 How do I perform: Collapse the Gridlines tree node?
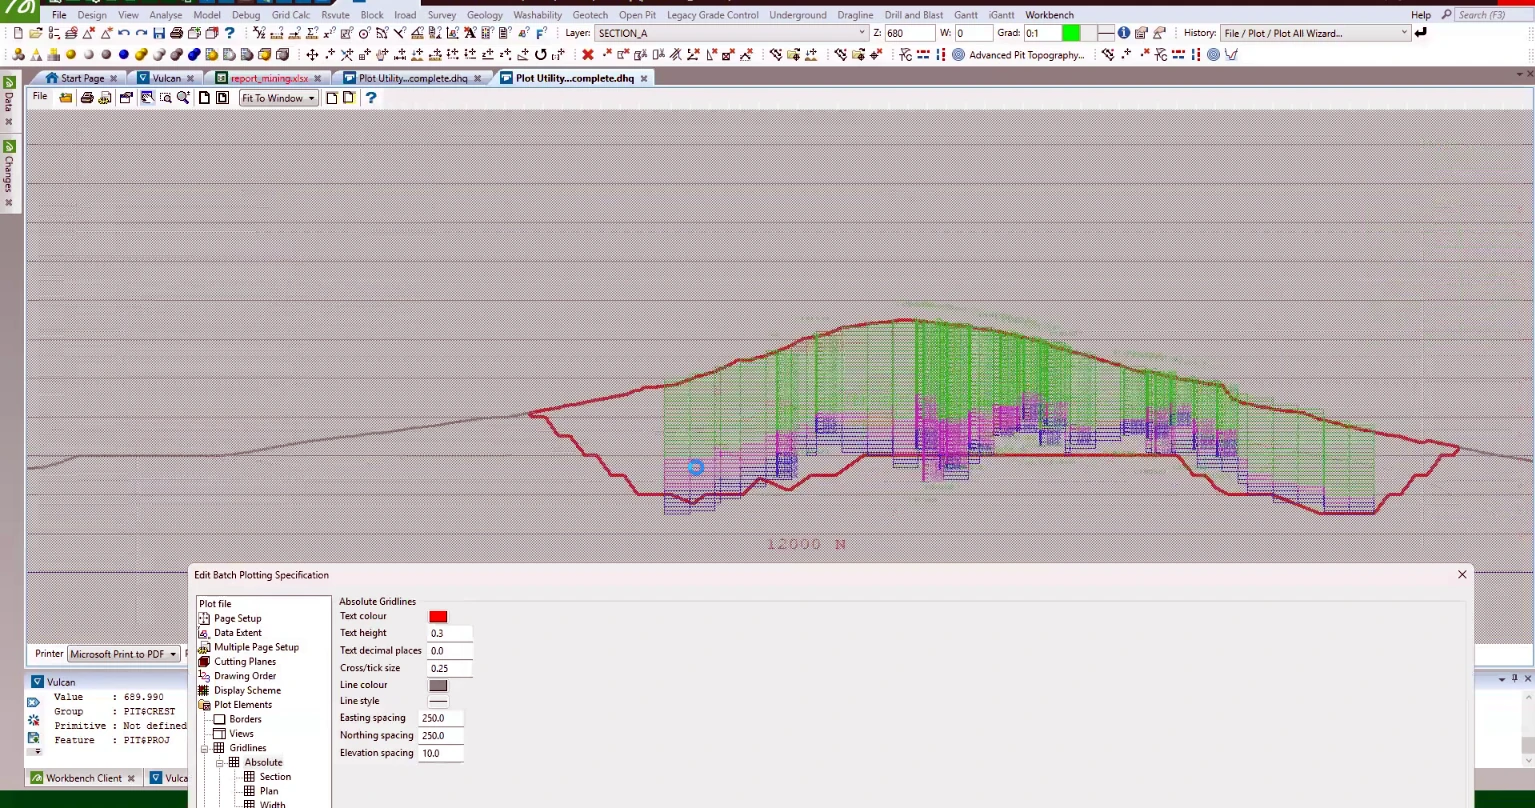[x=205, y=748]
